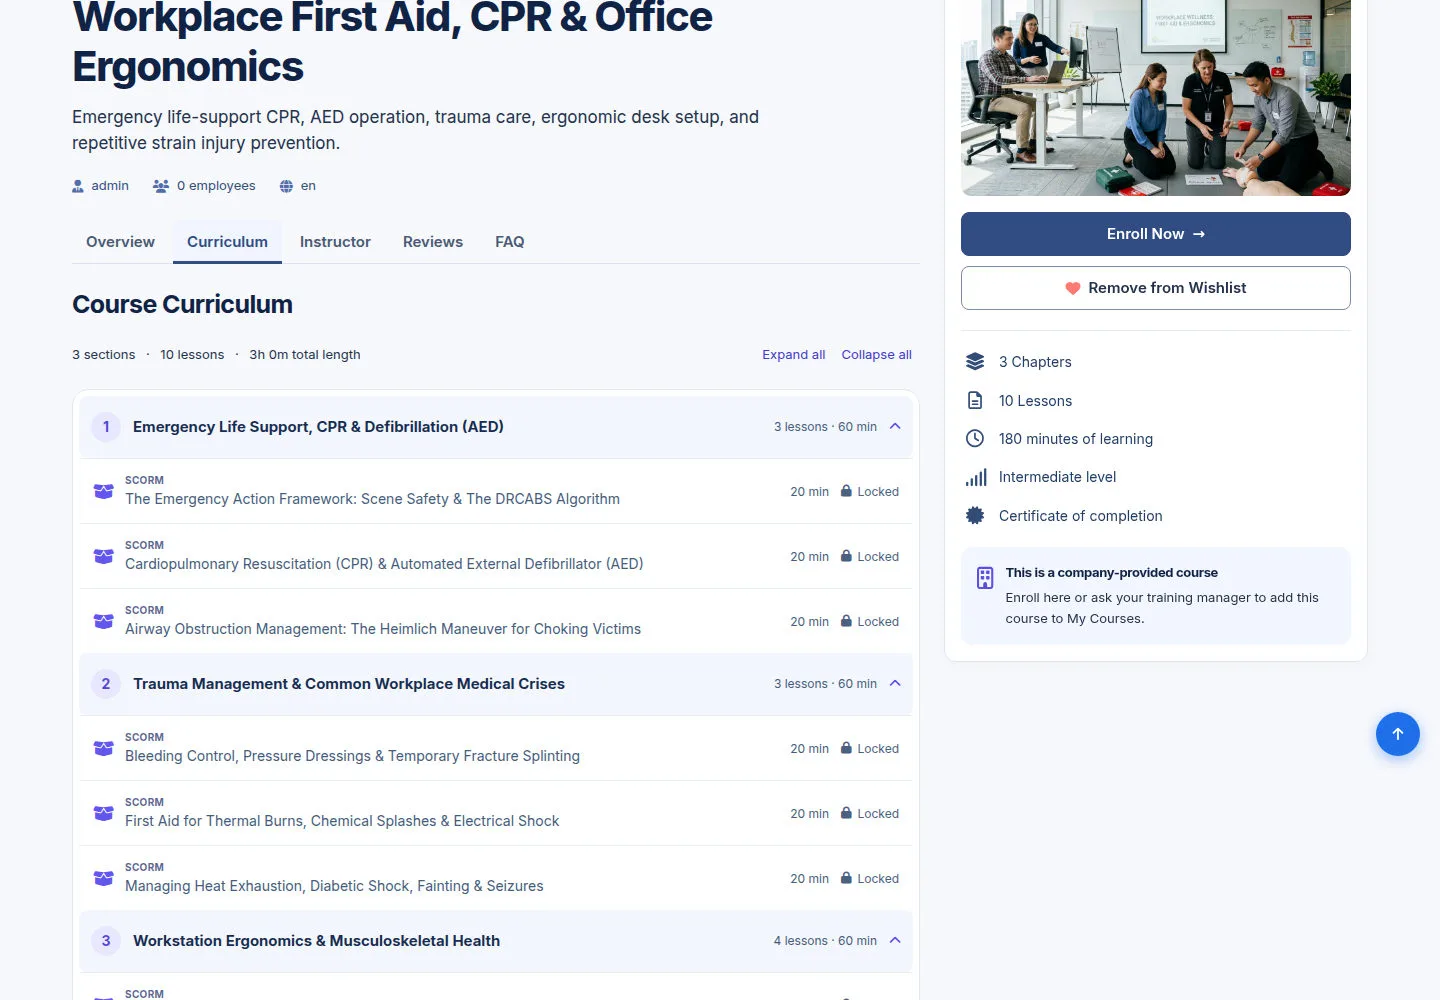This screenshot has height=1000, width=1440.
Task: Click the Expand all link
Action: pos(794,355)
